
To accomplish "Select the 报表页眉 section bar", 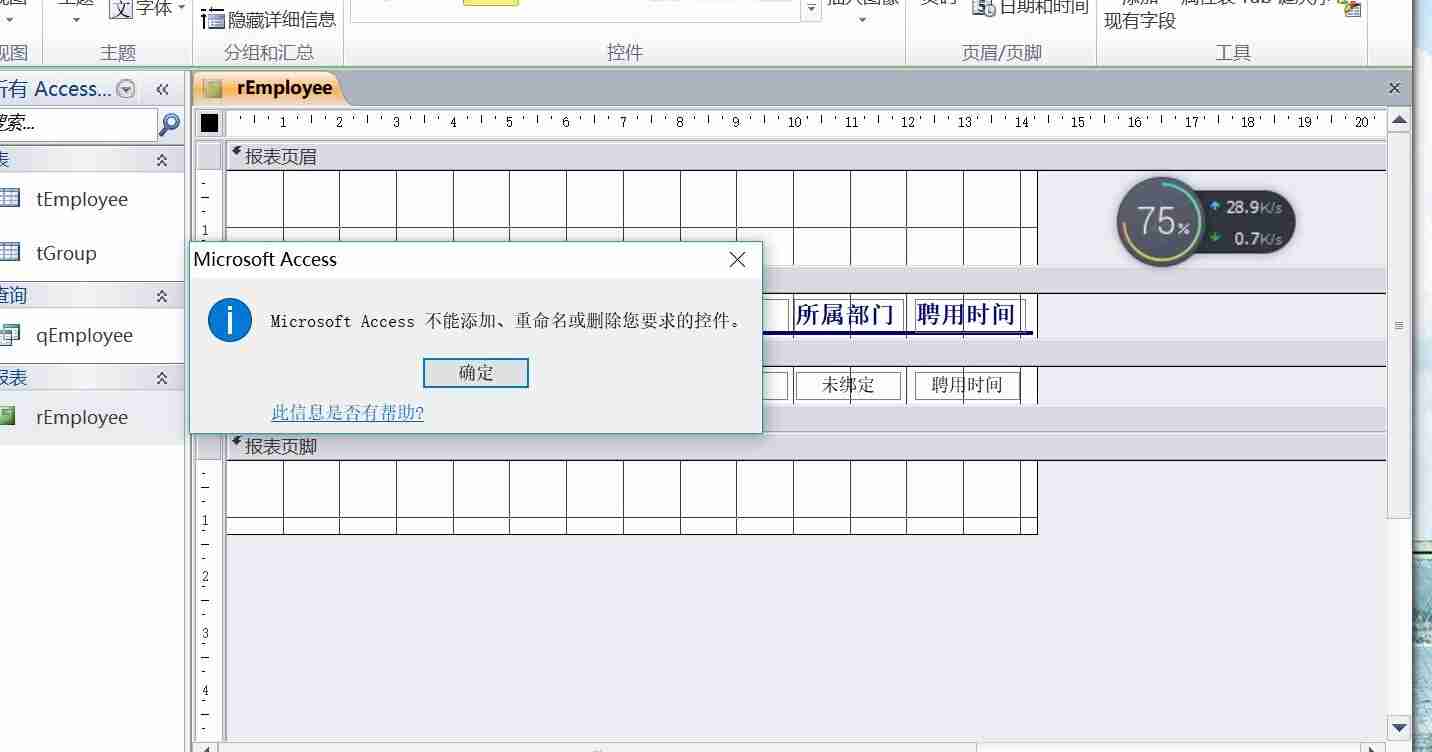I will point(806,157).
